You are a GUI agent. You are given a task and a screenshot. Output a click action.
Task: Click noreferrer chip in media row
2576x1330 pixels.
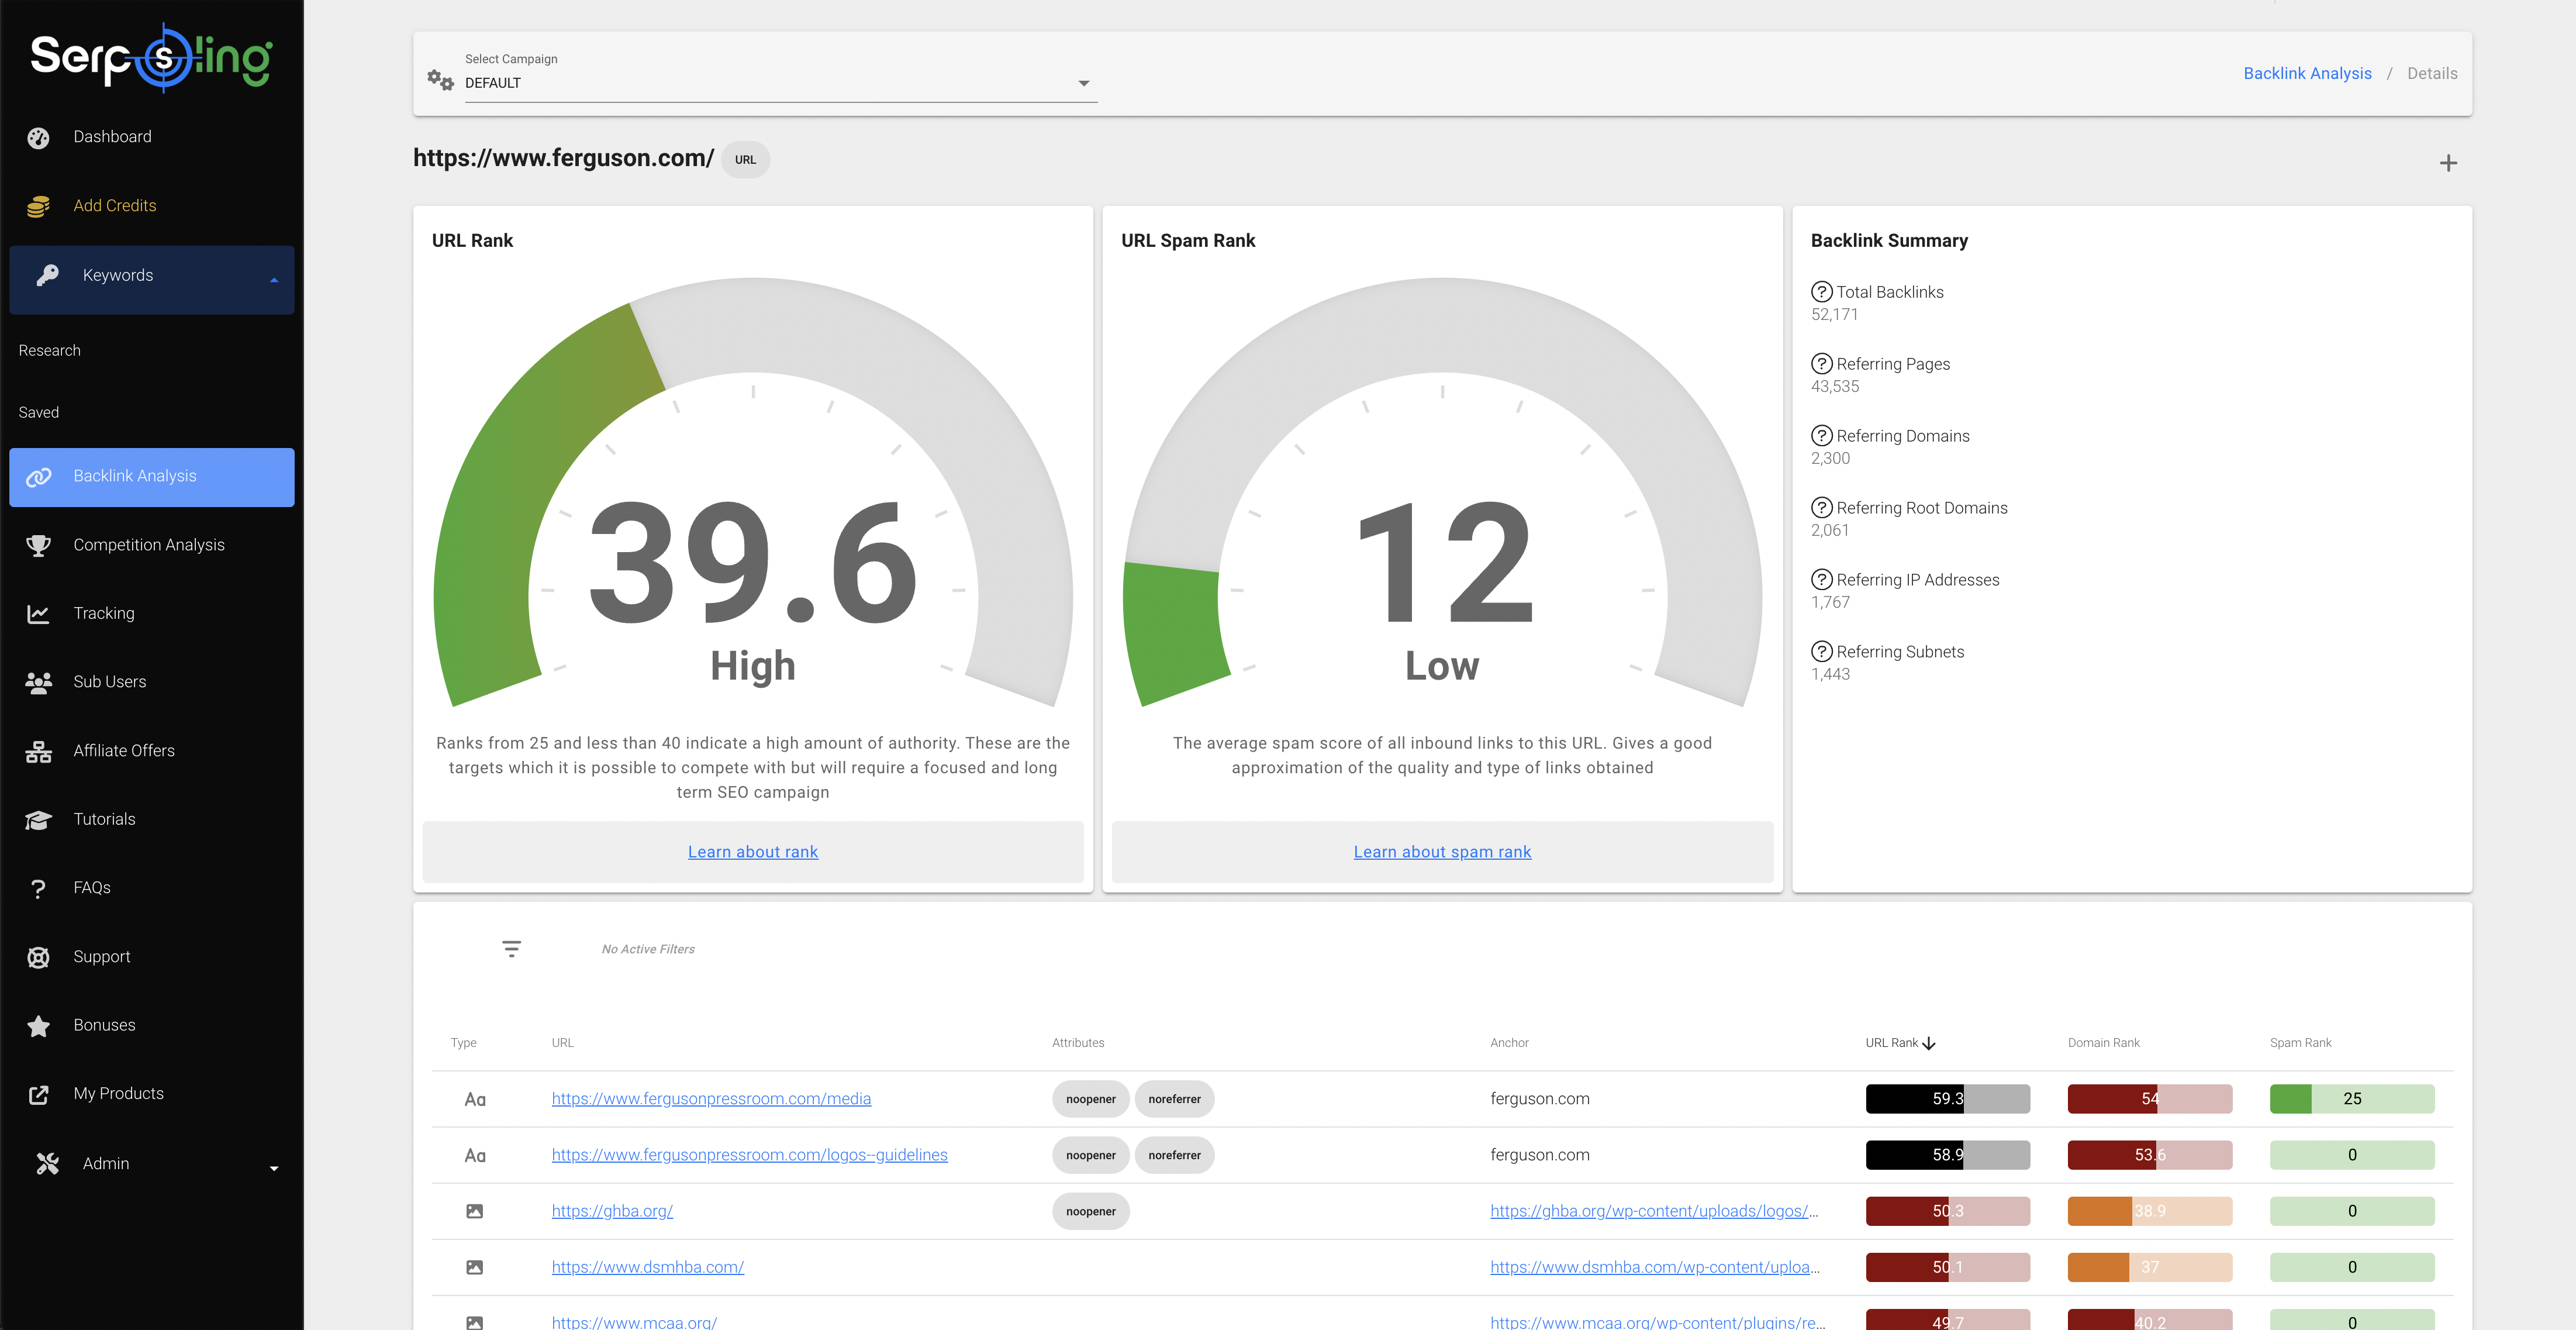pyautogui.click(x=1174, y=1099)
